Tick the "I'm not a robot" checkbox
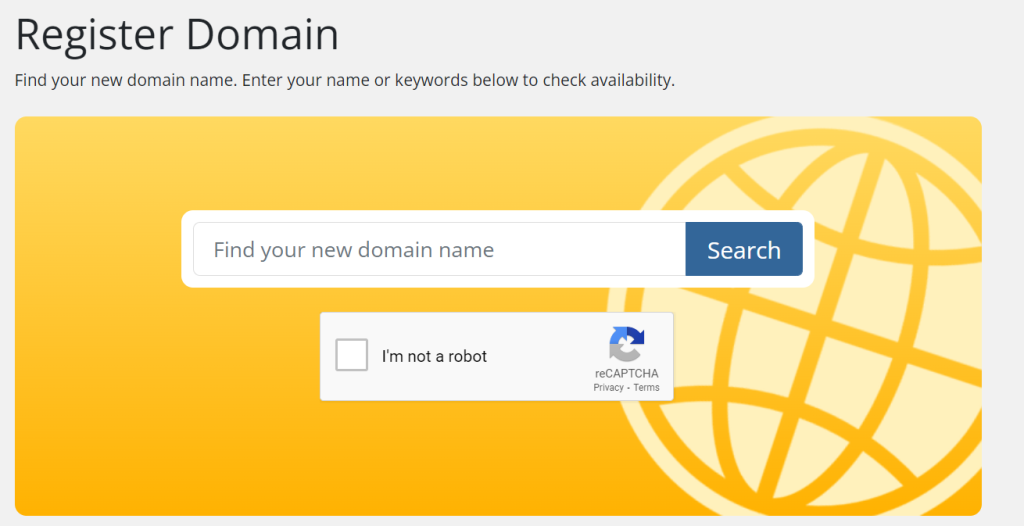 352,356
